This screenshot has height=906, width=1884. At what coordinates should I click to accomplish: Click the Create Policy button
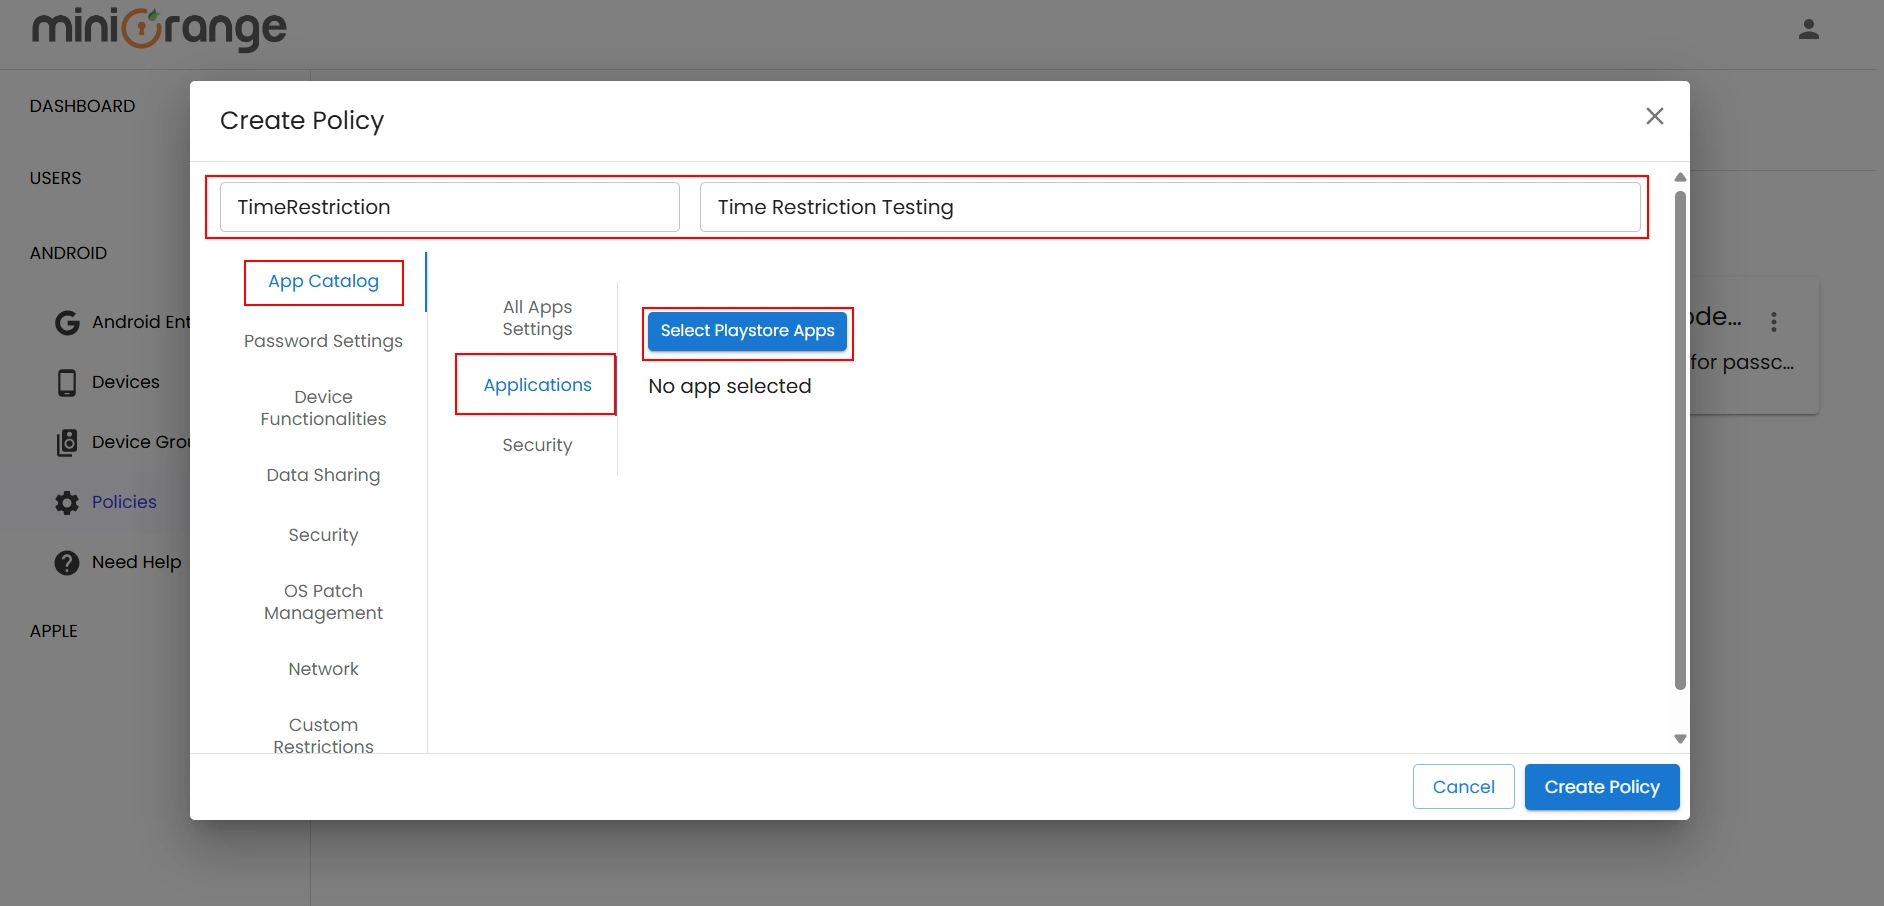coord(1601,786)
